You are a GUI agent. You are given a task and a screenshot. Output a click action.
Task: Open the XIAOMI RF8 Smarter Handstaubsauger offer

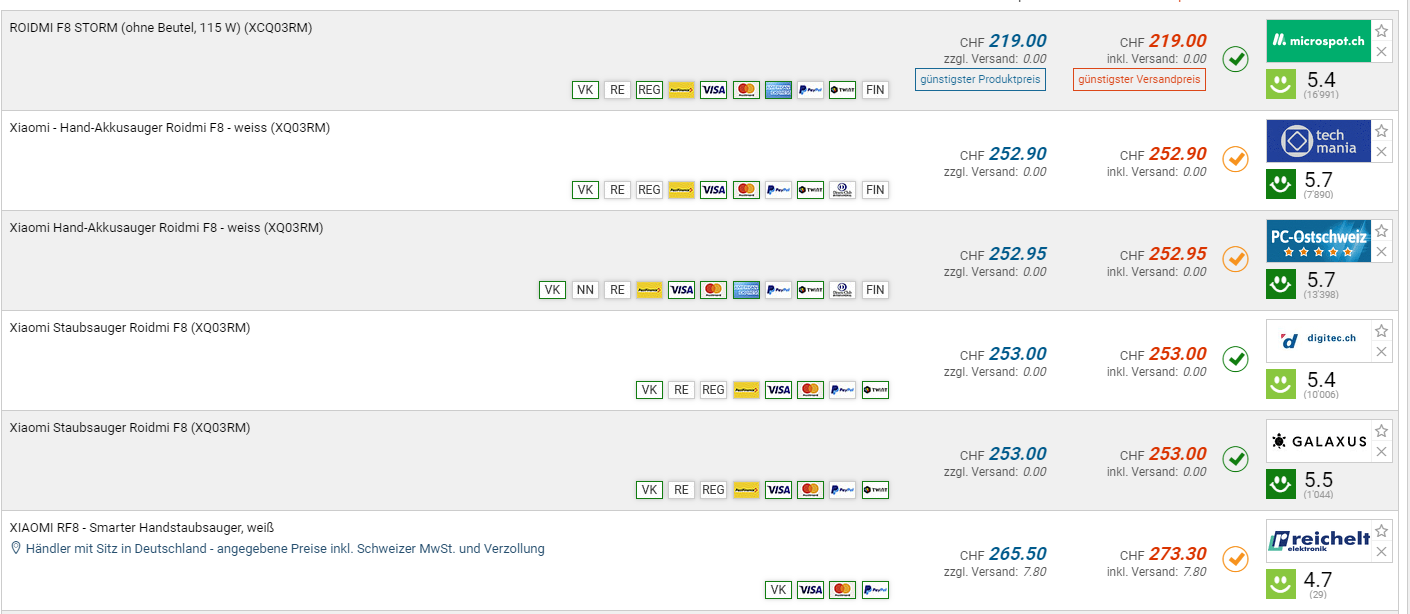(141, 528)
